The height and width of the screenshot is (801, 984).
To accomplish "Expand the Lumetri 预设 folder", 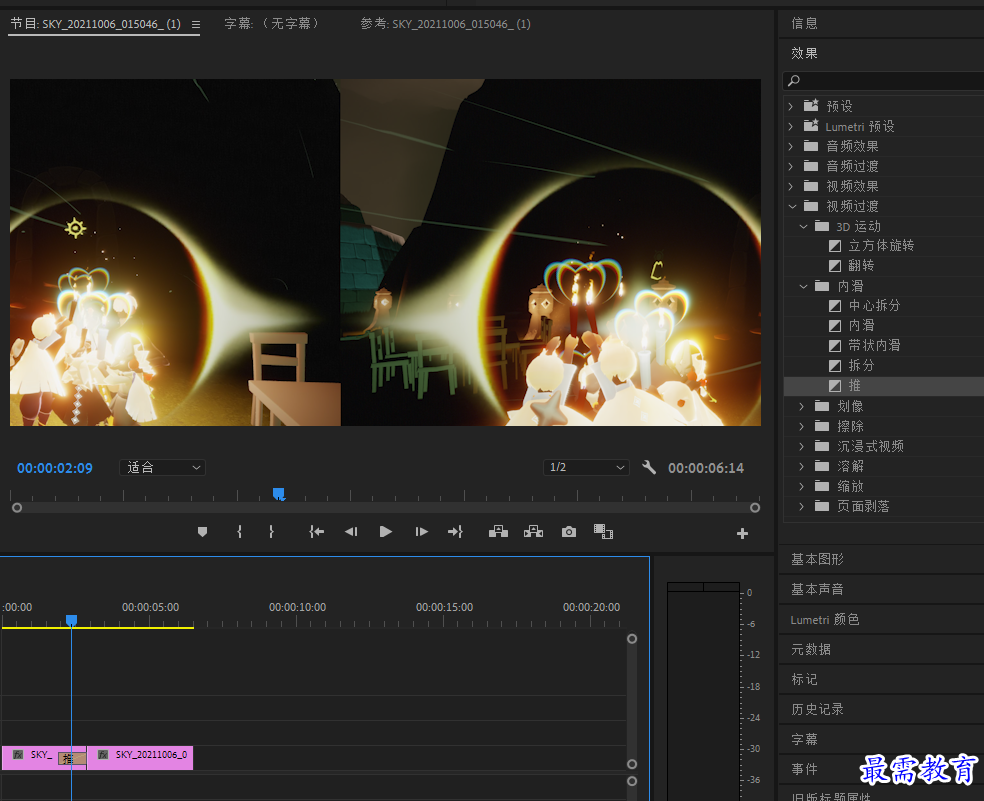I will coord(791,127).
